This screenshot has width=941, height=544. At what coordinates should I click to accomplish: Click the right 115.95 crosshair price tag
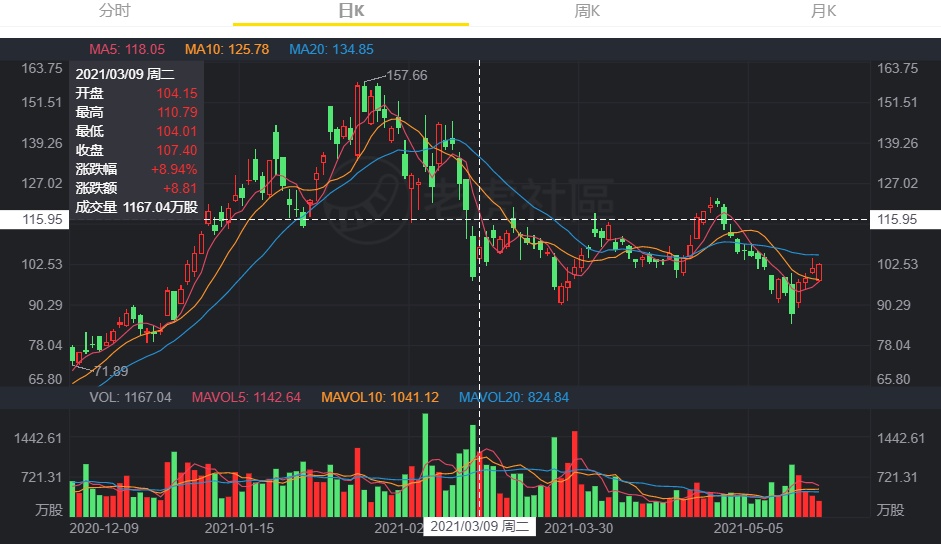tap(905, 219)
